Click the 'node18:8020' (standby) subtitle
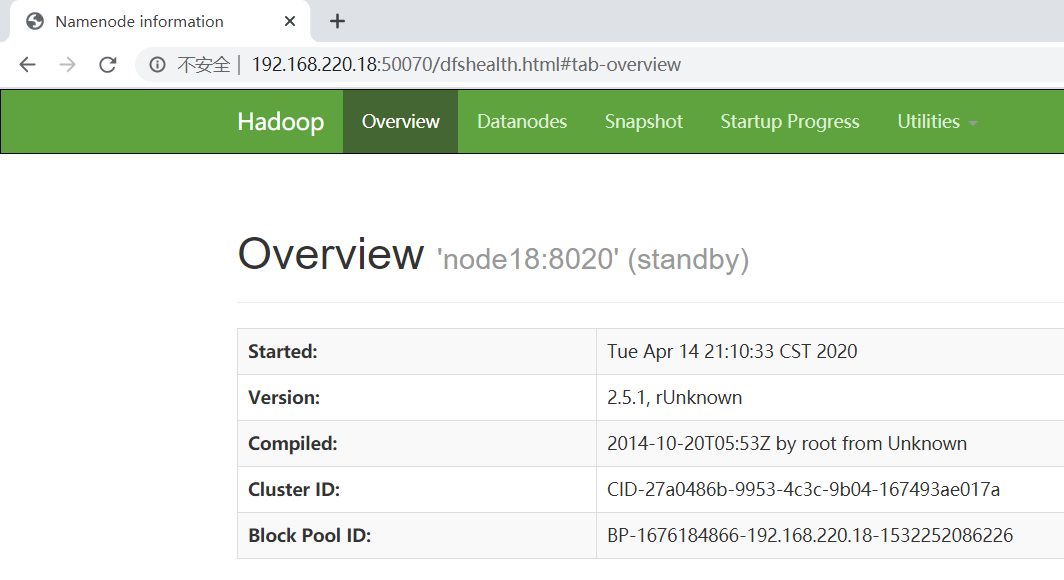This screenshot has height=580, width=1064. [x=593, y=259]
